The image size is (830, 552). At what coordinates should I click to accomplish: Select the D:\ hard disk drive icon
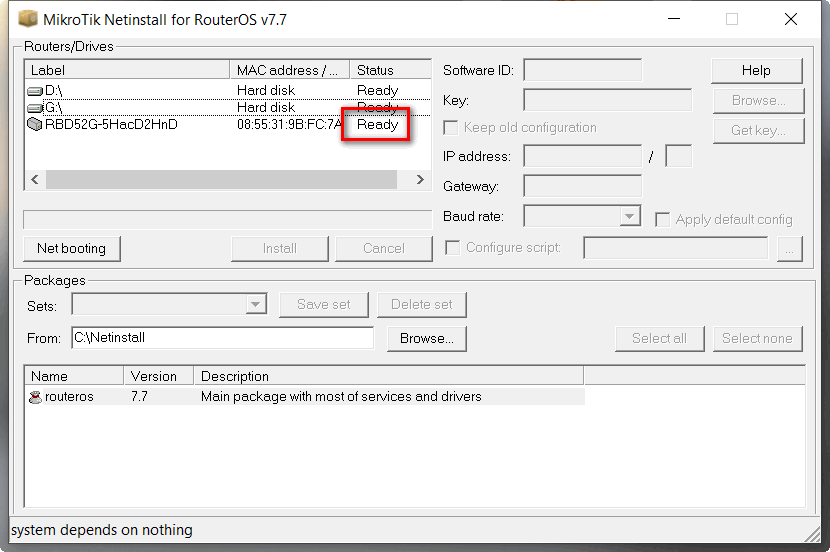[35, 92]
